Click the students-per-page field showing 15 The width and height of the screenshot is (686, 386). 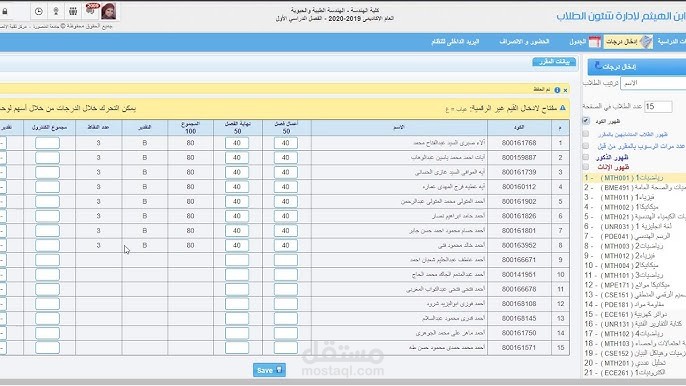point(658,106)
